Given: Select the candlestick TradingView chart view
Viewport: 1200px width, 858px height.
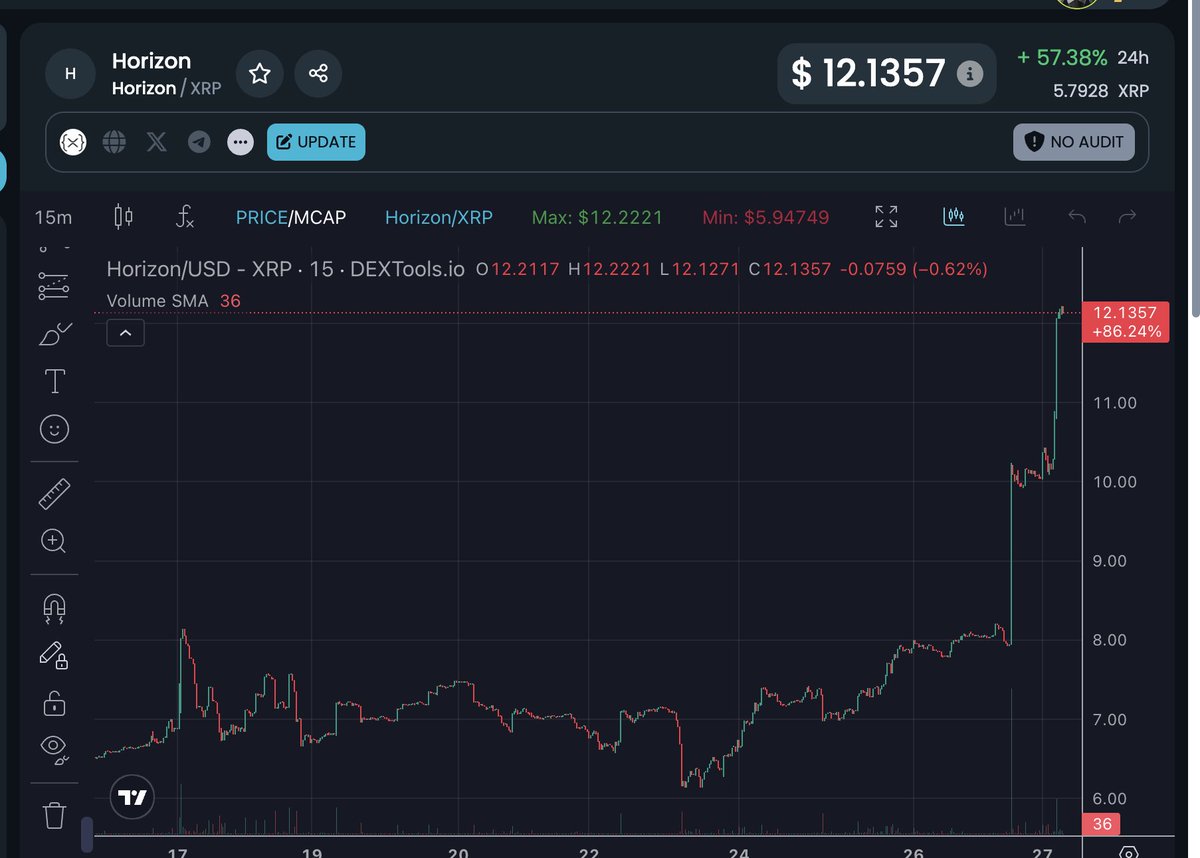Looking at the screenshot, I should (x=954, y=216).
